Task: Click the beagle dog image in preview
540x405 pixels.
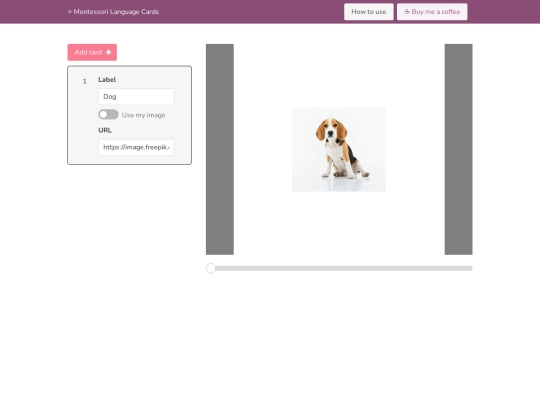Action: click(x=339, y=149)
